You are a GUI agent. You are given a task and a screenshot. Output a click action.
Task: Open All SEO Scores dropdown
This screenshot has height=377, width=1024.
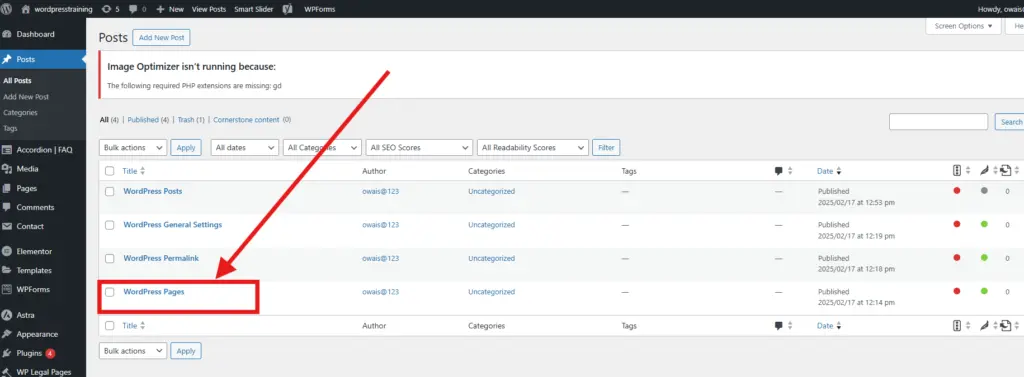[419, 148]
